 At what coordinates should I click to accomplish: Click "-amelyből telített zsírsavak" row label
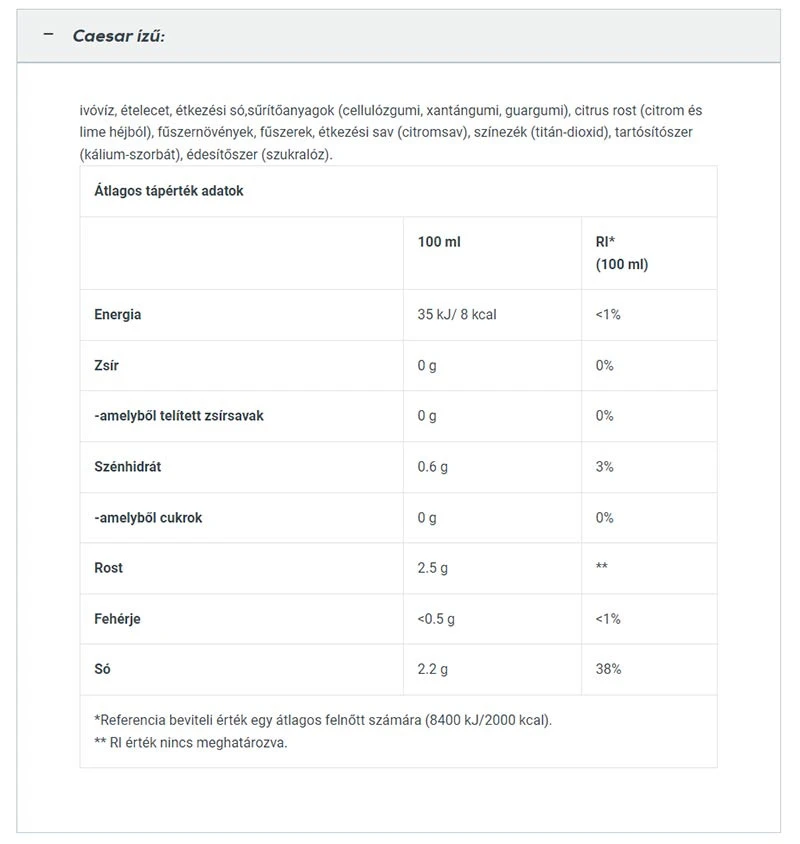[x=179, y=415]
